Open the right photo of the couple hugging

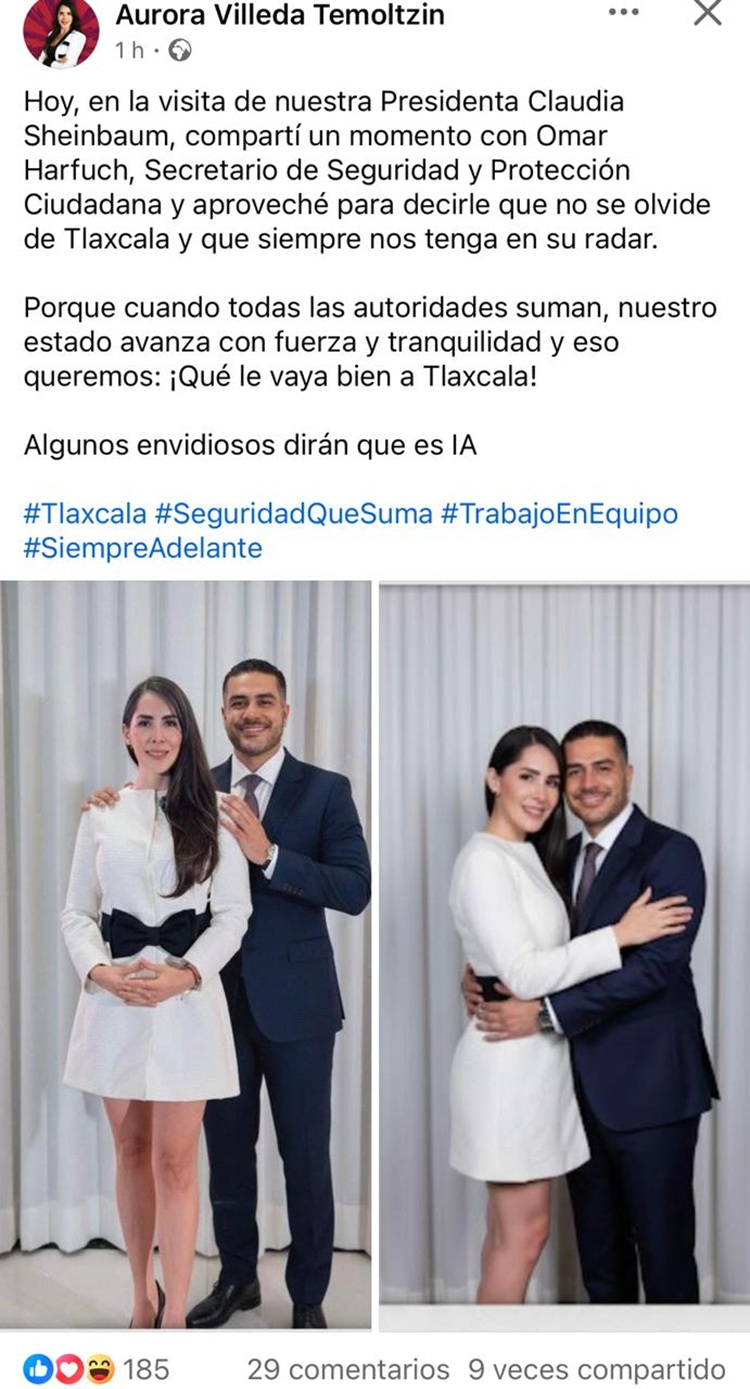[x=564, y=957]
